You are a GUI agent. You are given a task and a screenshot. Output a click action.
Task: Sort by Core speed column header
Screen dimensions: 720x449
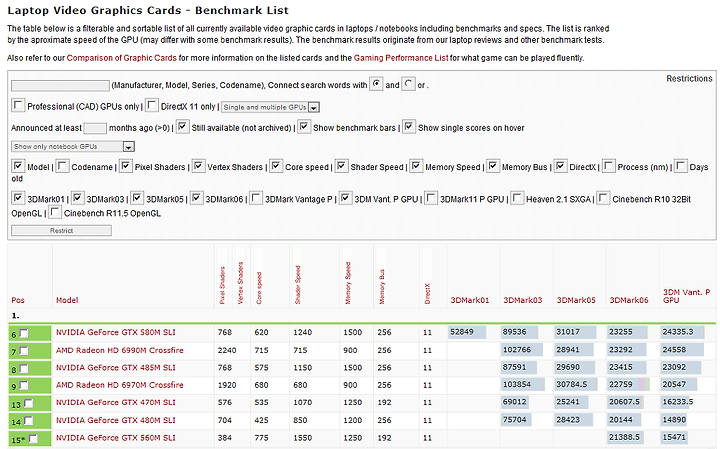click(x=259, y=288)
